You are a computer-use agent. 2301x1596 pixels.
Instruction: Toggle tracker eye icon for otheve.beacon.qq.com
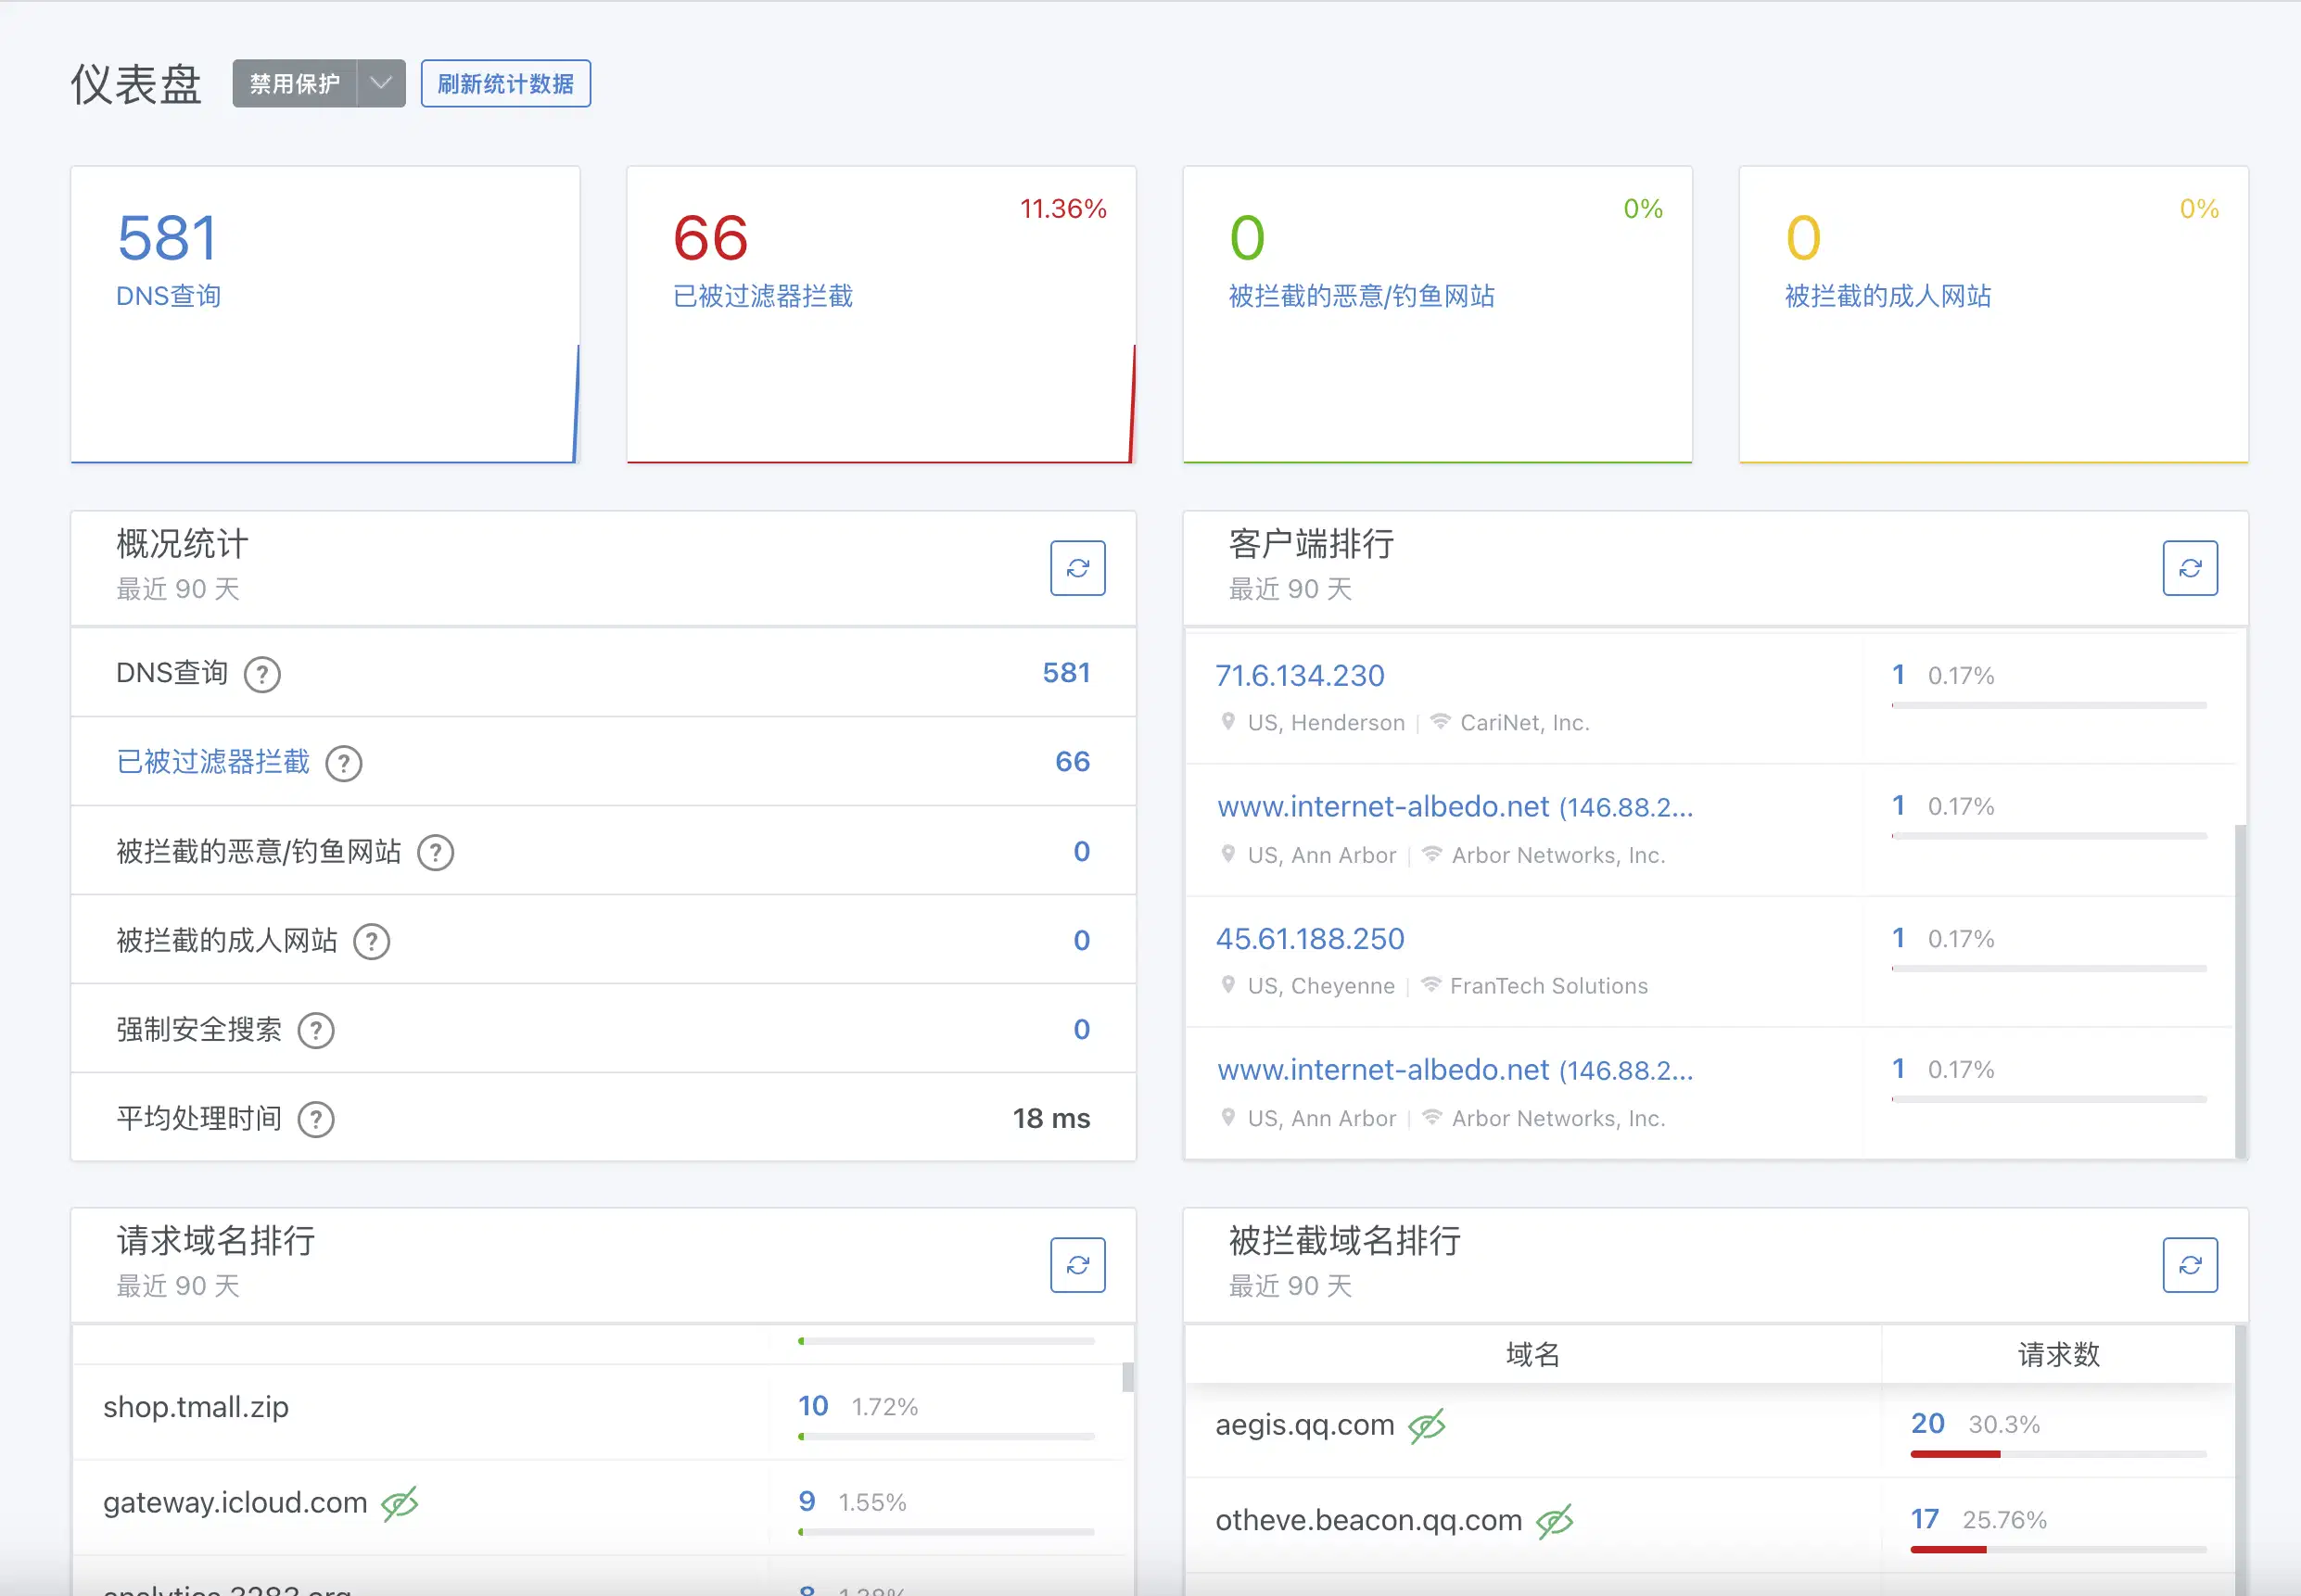tap(1554, 1522)
